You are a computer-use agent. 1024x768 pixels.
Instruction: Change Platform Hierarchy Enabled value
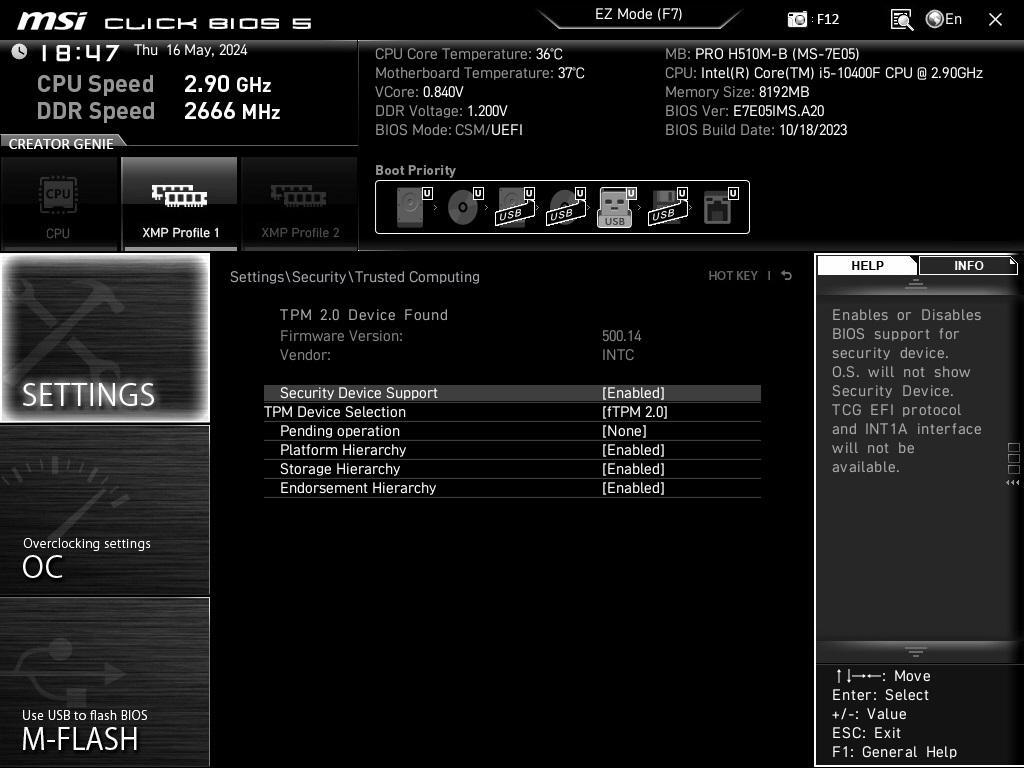633,450
